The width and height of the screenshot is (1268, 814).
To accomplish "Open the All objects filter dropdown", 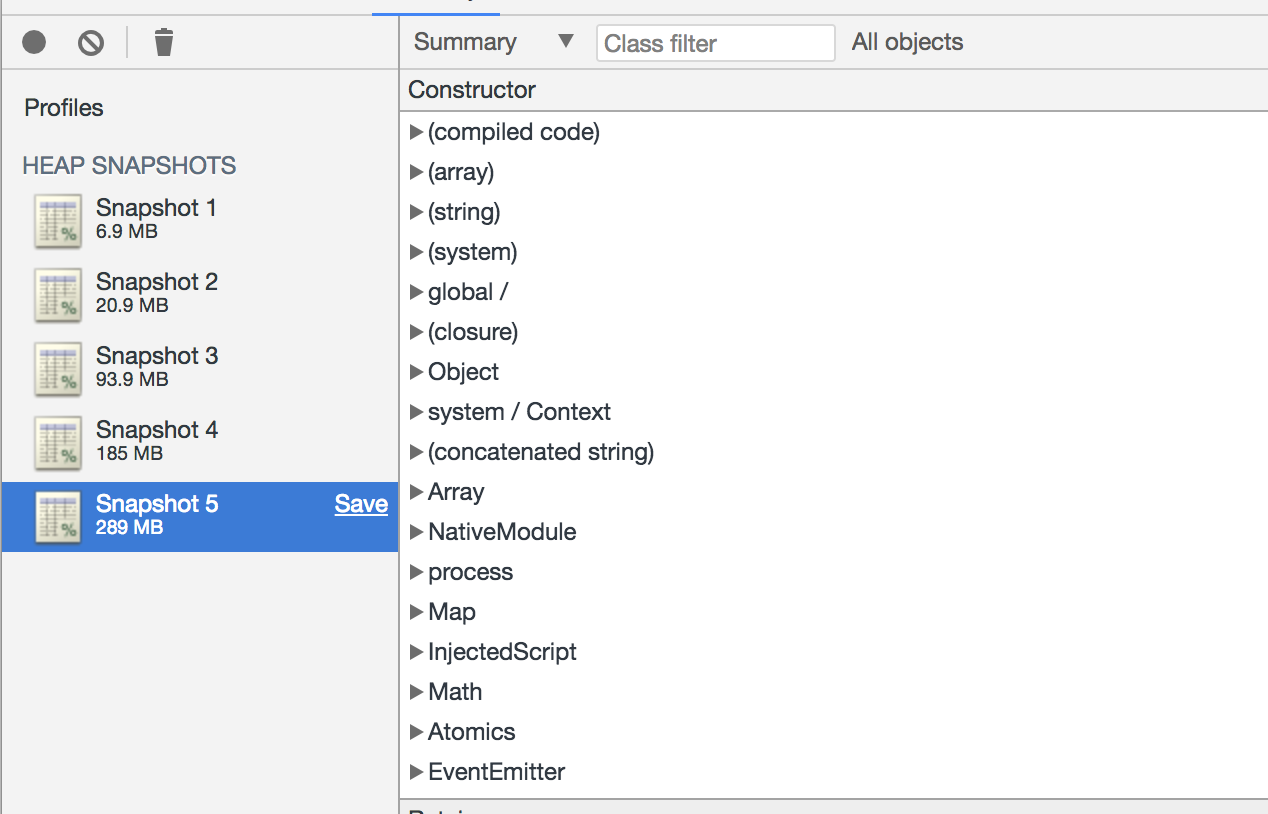I will click(x=906, y=42).
